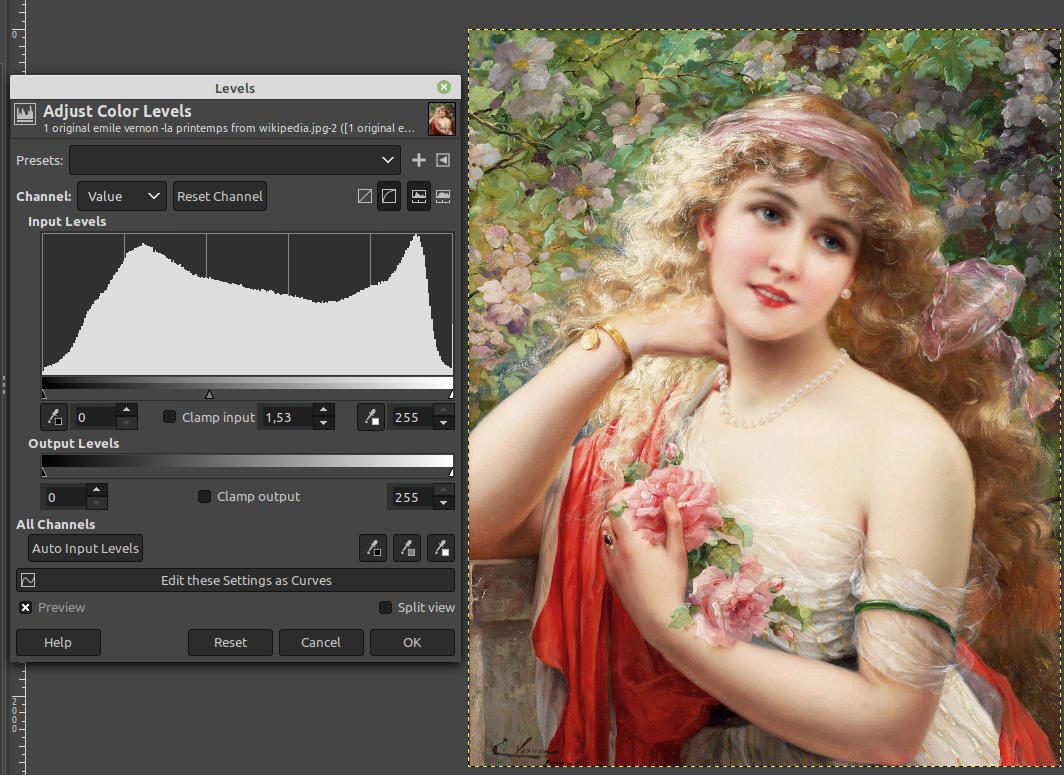Click the low output level field
The height and width of the screenshot is (775, 1064).
pos(64,497)
